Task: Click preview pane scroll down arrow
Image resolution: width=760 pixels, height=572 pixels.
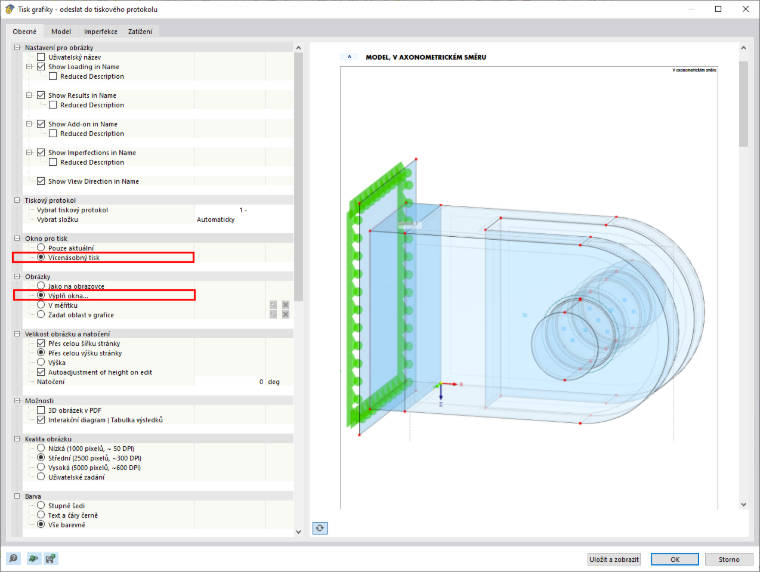Action: (x=744, y=505)
